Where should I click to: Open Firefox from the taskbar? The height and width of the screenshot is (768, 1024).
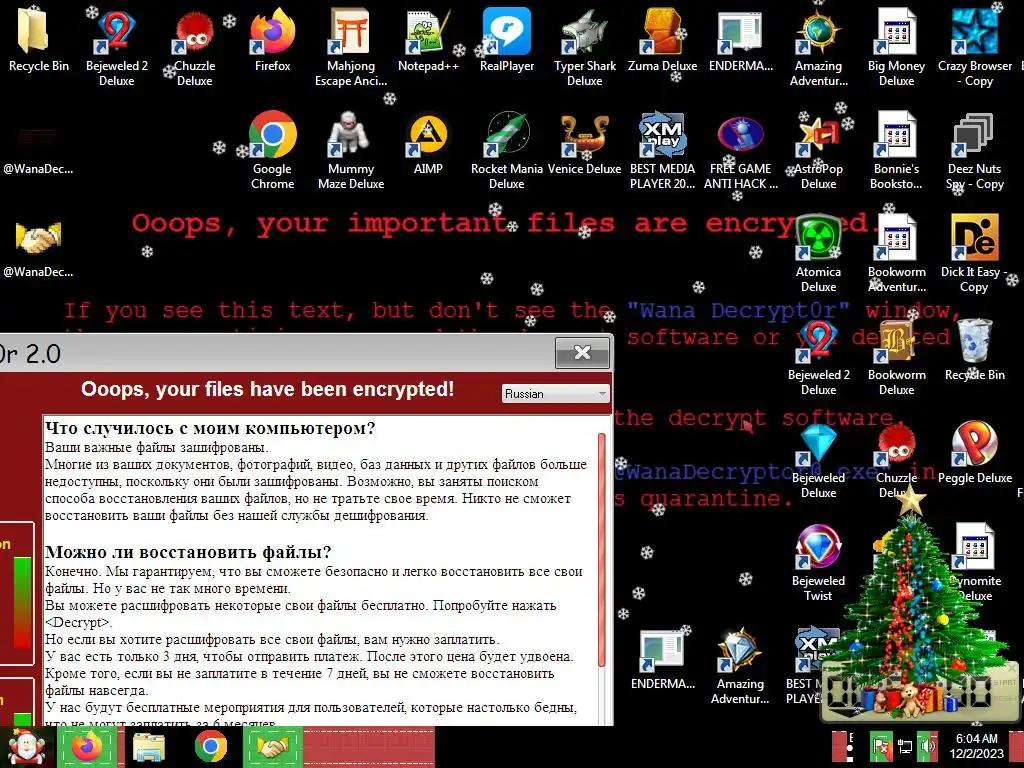click(87, 747)
